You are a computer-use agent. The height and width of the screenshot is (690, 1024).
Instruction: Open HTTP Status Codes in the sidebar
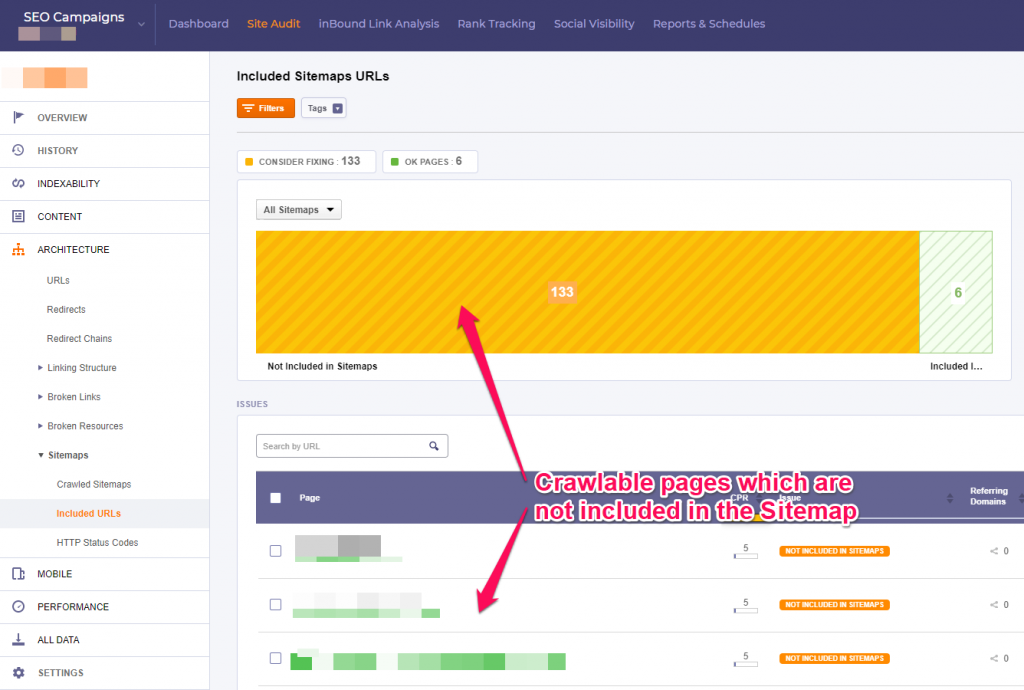pyautogui.click(x=97, y=542)
